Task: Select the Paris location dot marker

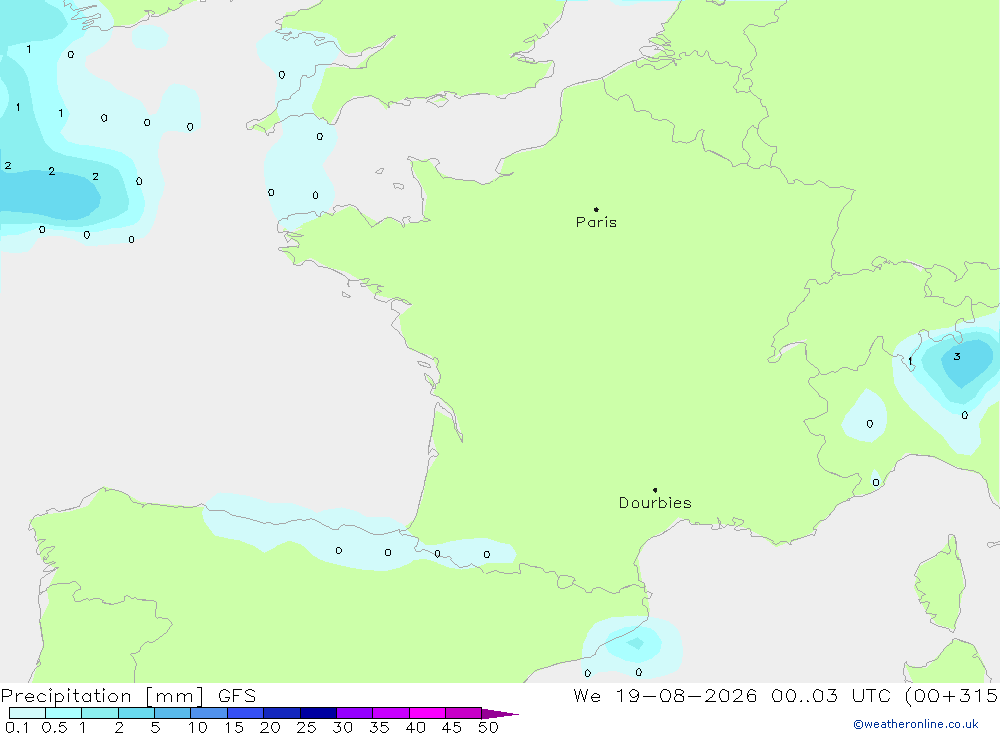Action: 596,209
